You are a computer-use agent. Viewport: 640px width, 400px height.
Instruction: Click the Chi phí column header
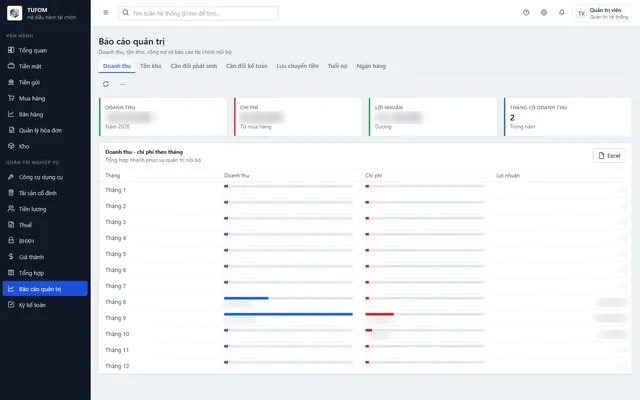pos(373,176)
